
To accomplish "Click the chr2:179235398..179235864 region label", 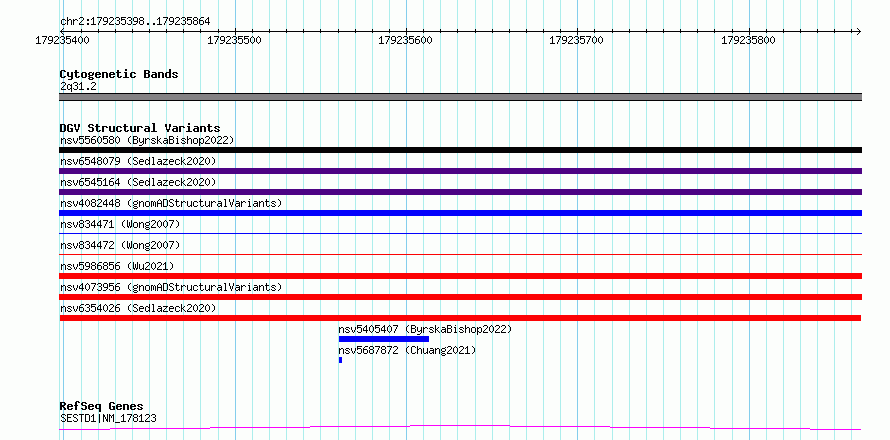I will pyautogui.click(x=135, y=22).
